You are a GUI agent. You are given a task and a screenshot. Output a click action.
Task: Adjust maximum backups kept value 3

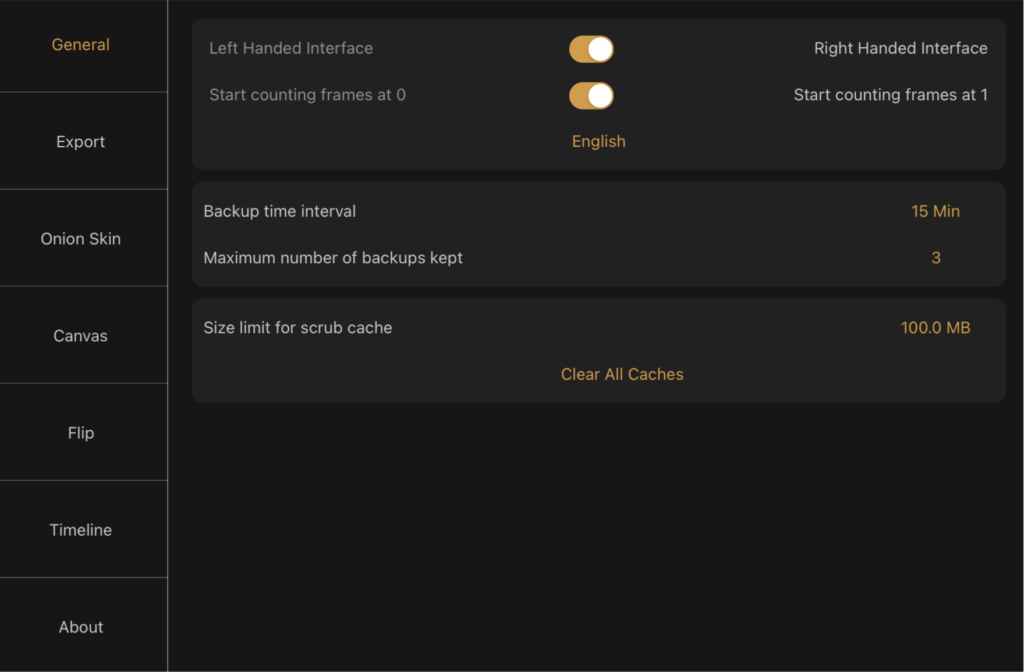936,258
